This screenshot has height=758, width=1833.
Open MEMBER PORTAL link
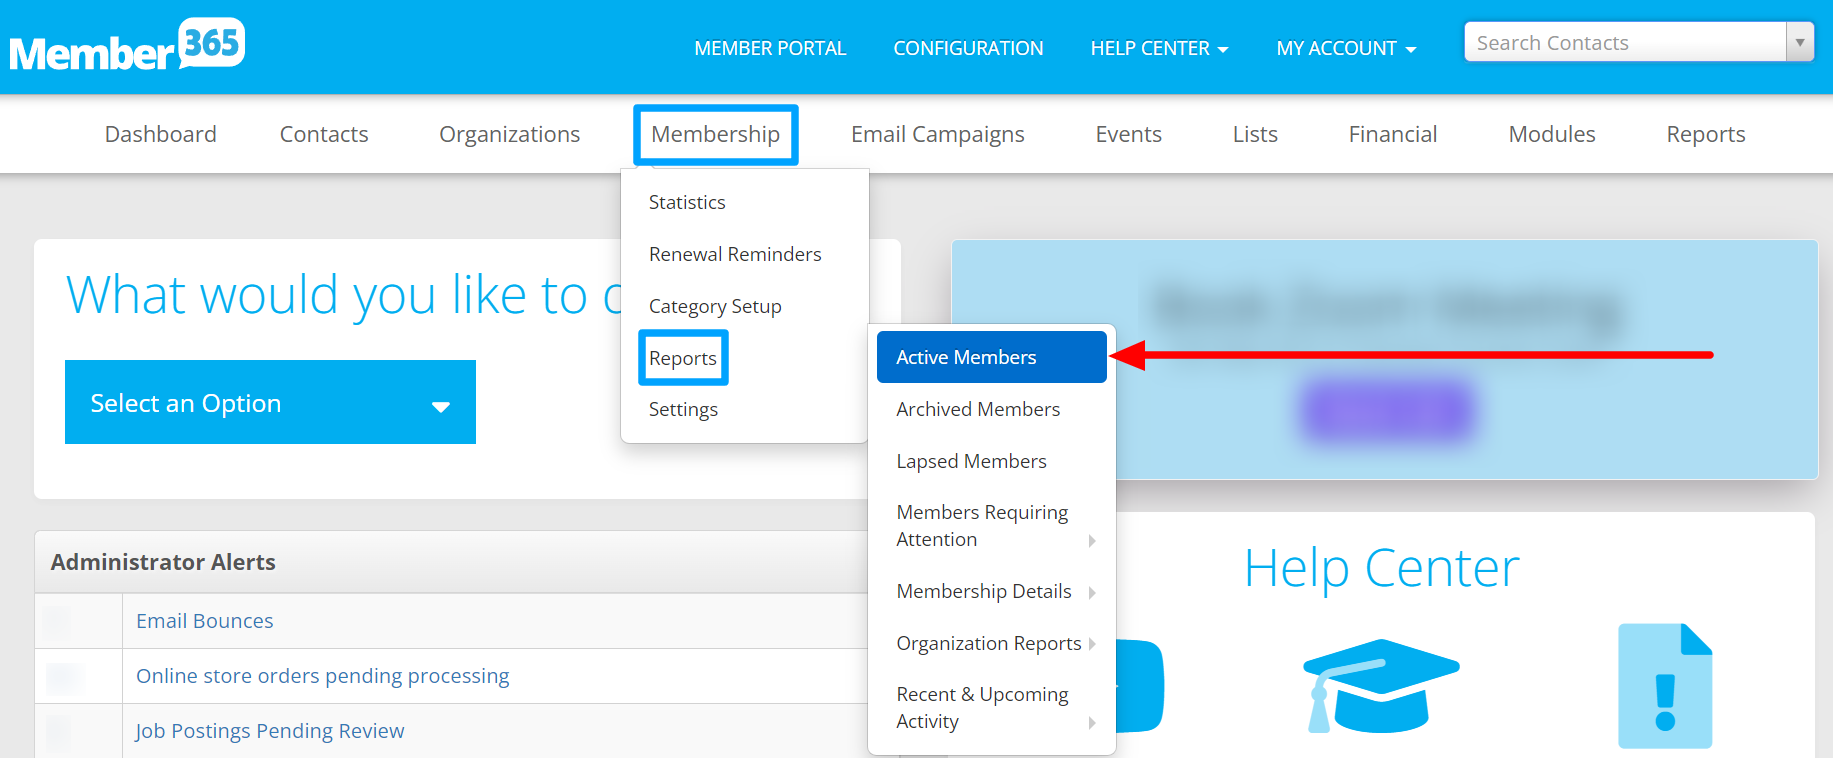pyautogui.click(x=770, y=48)
